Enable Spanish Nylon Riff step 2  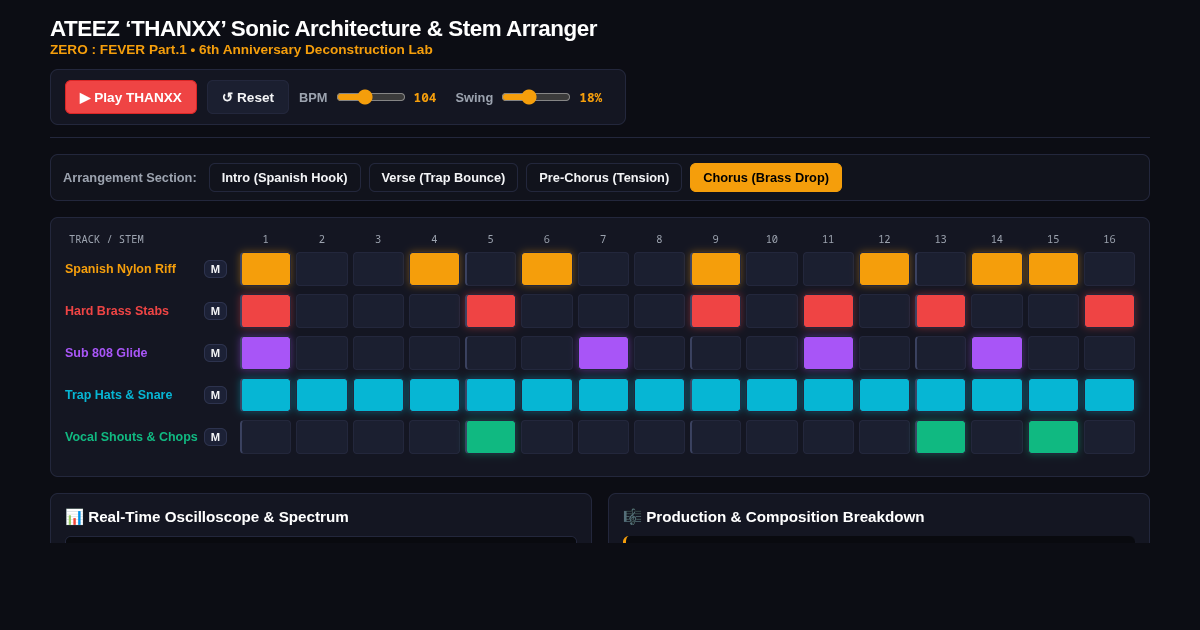click(x=322, y=269)
